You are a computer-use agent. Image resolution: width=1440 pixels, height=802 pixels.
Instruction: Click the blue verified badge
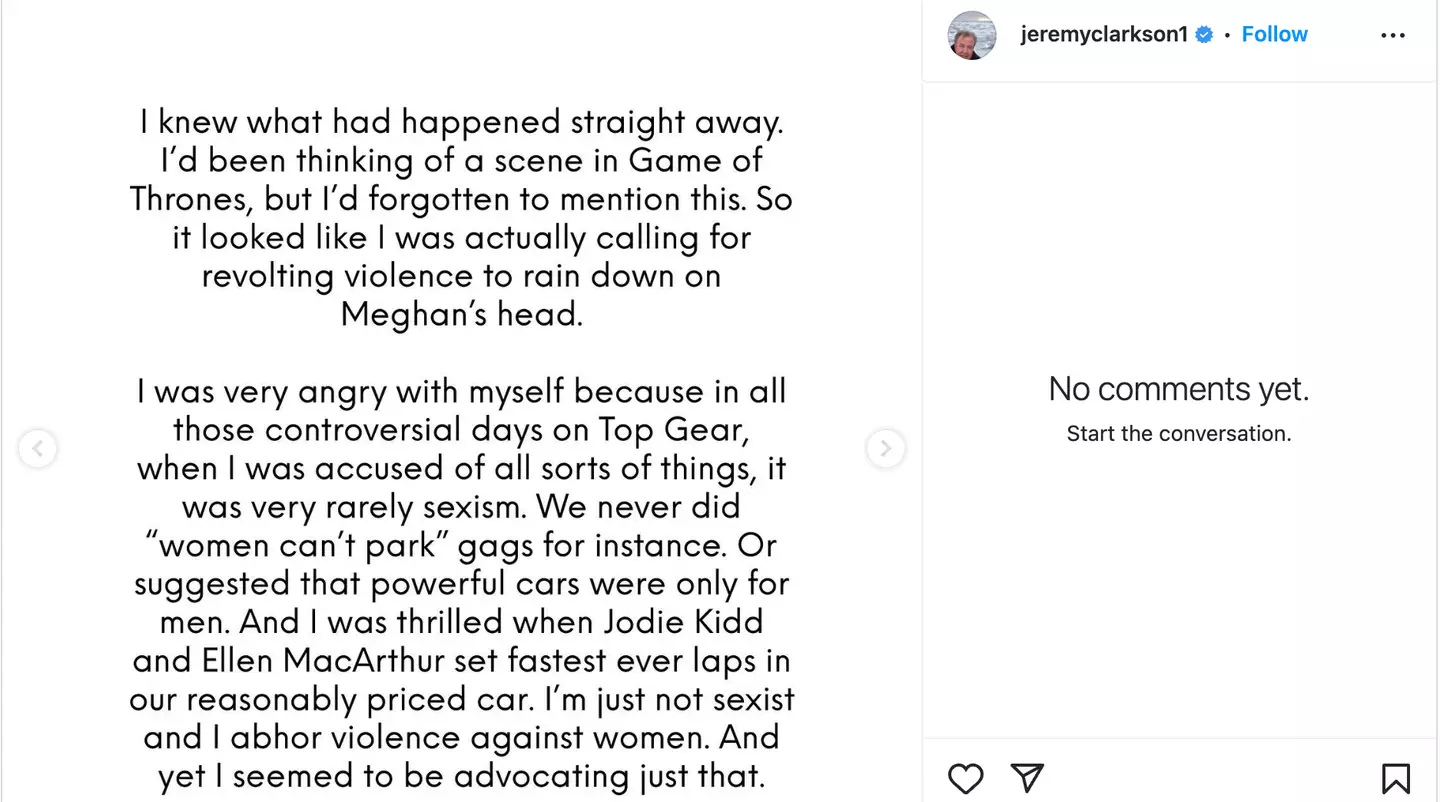coord(1204,35)
